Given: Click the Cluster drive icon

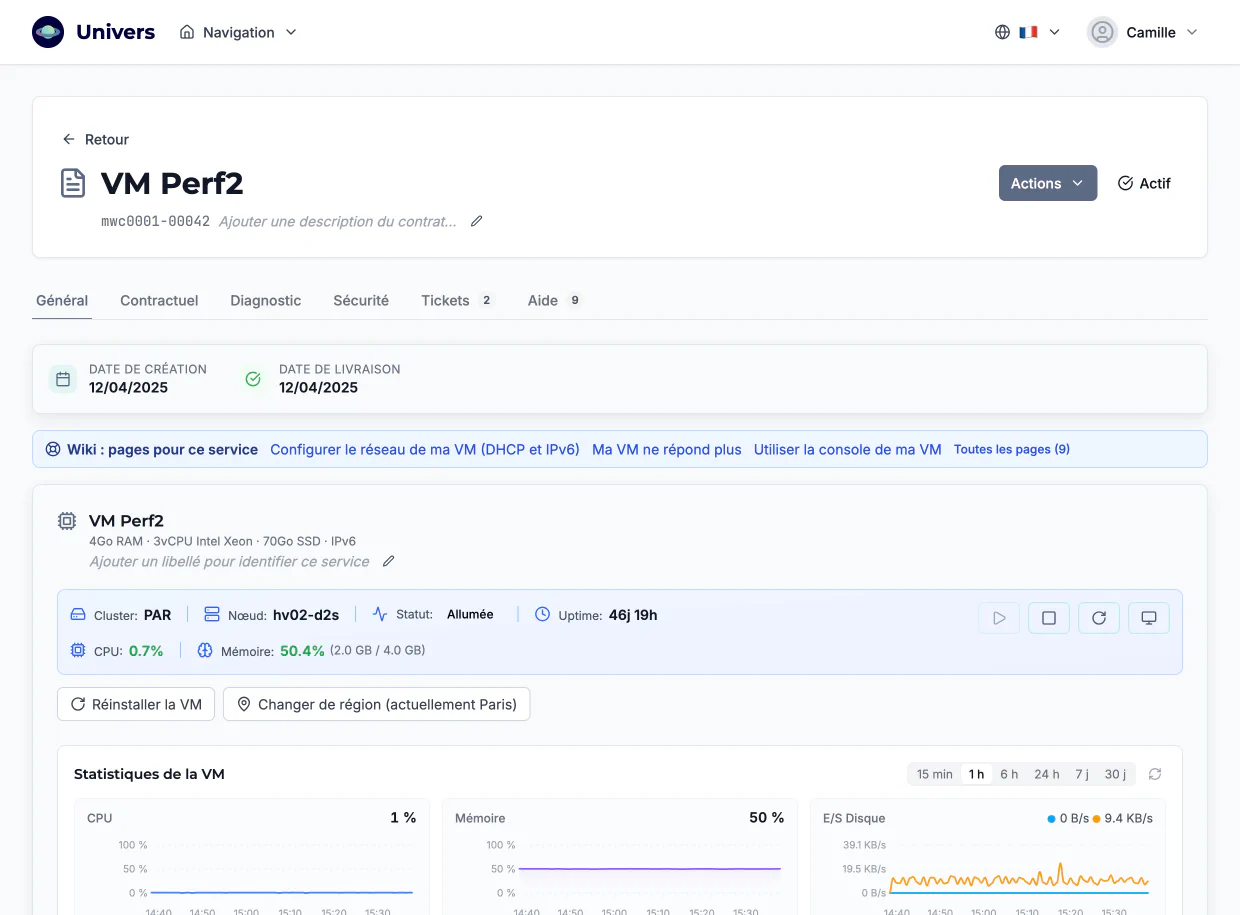Looking at the screenshot, I should click(78, 614).
